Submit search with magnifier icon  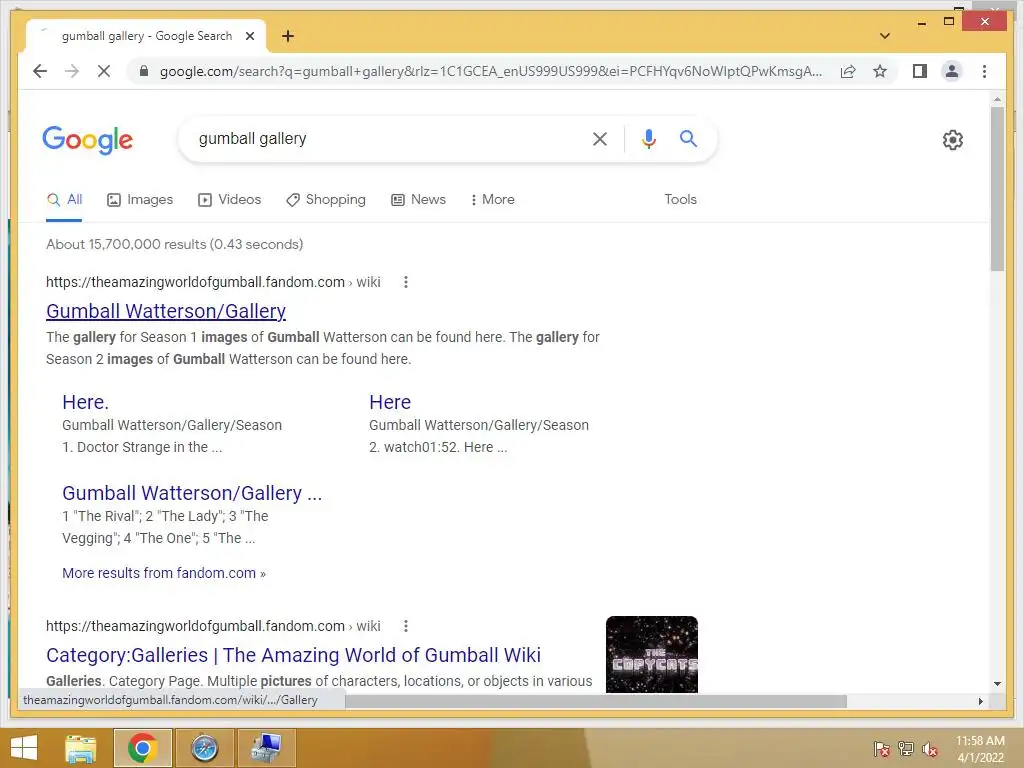688,138
